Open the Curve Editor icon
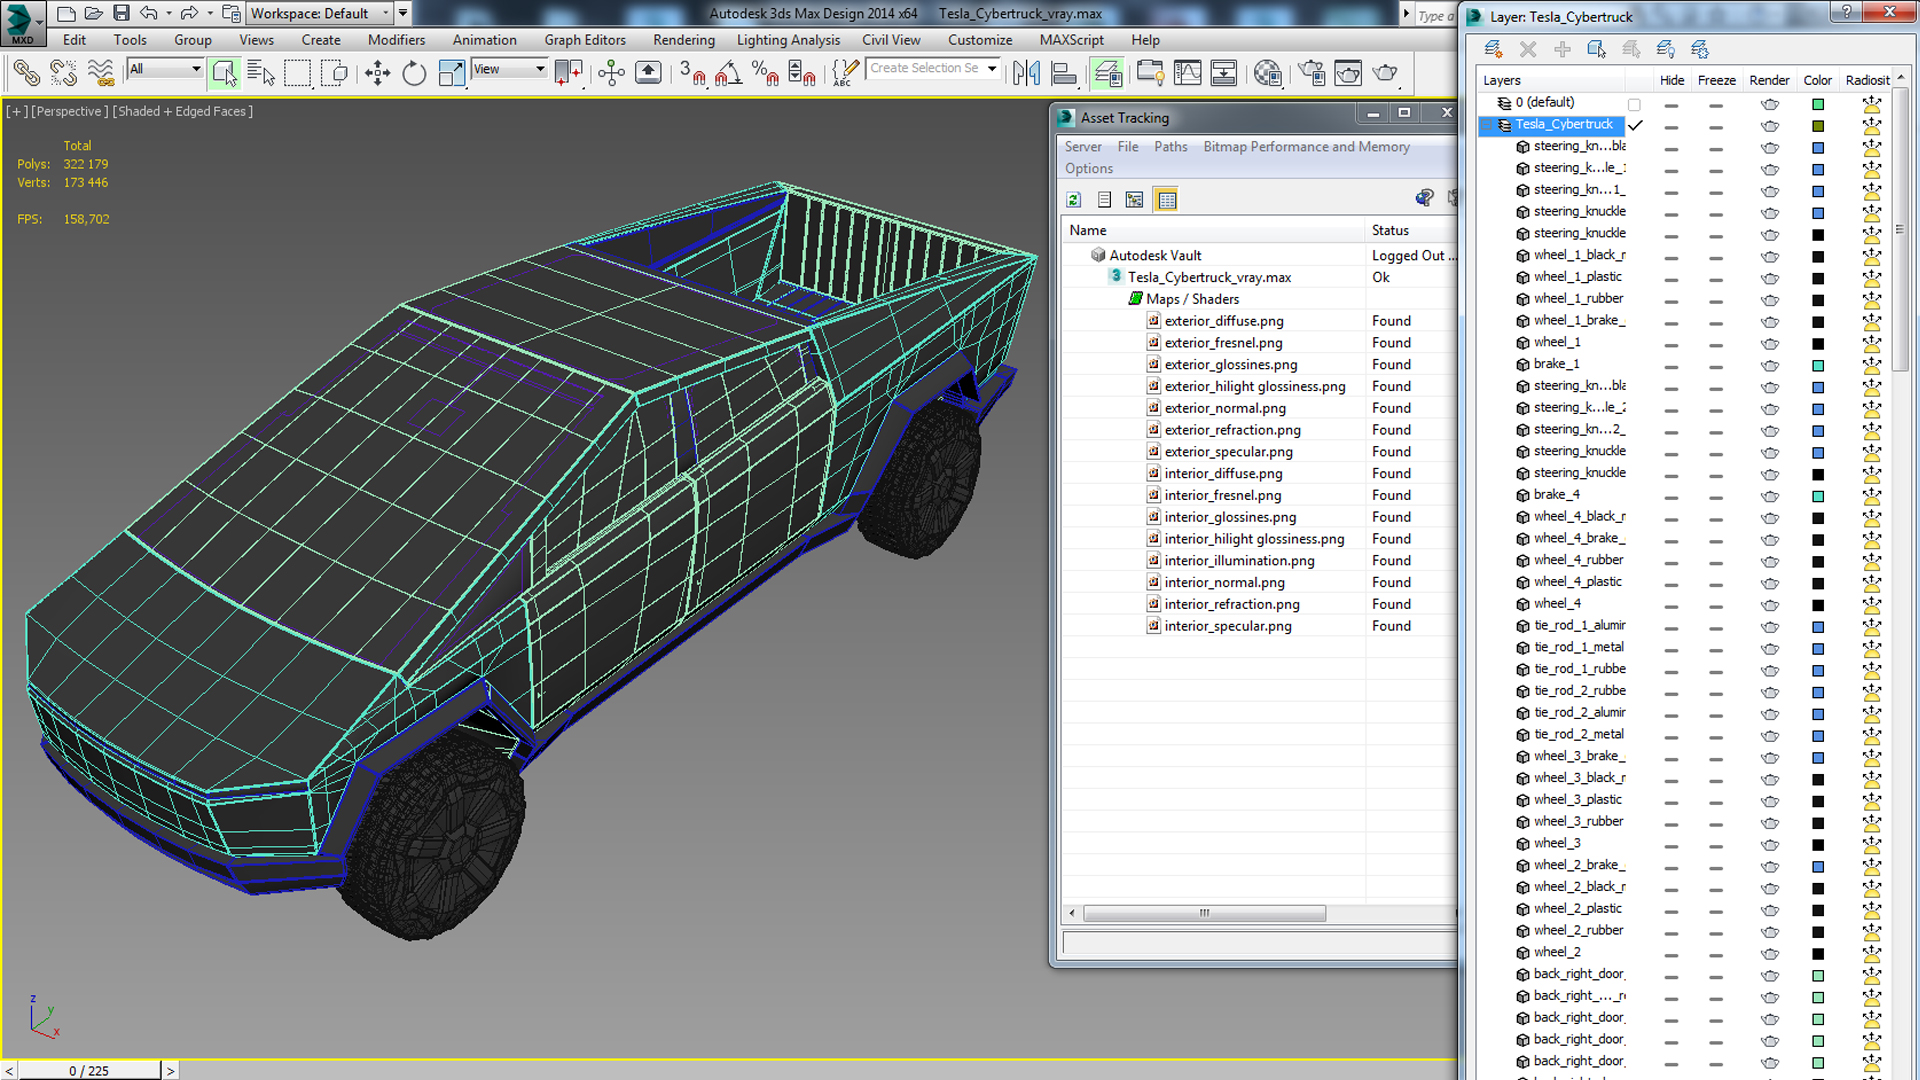The width and height of the screenshot is (1920, 1080). 1188,73
